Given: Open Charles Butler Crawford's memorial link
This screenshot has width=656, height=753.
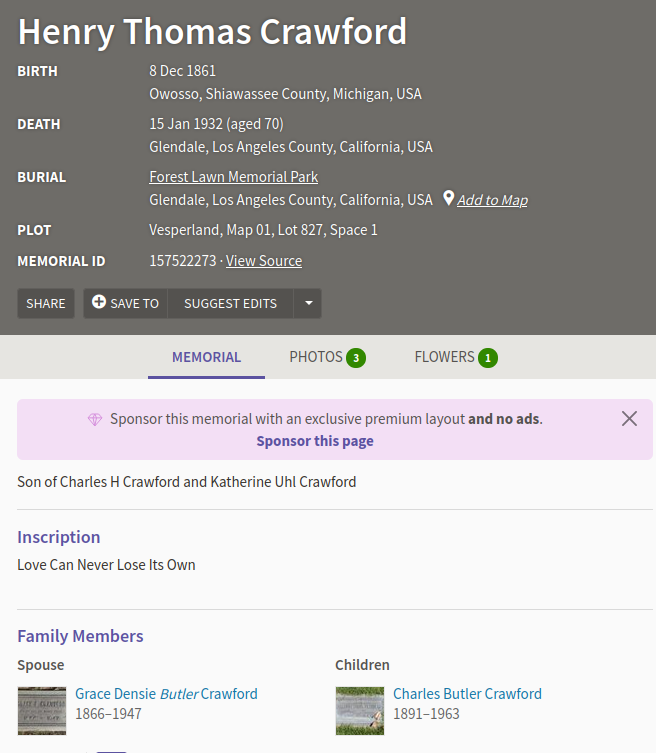Looking at the screenshot, I should click(467, 694).
